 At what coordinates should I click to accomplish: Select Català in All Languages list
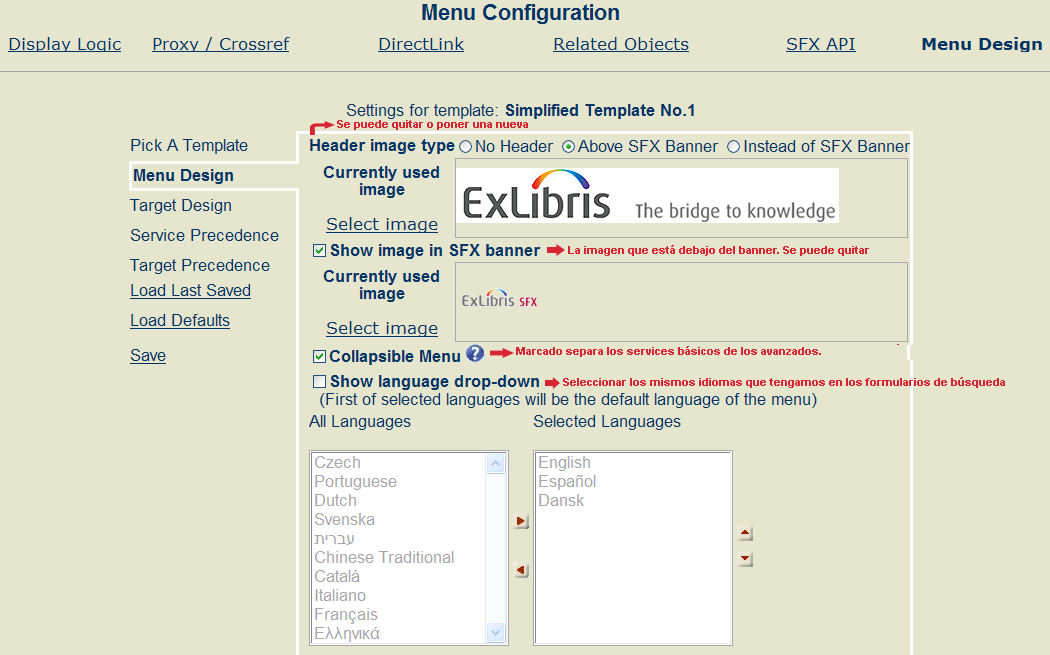coord(337,577)
